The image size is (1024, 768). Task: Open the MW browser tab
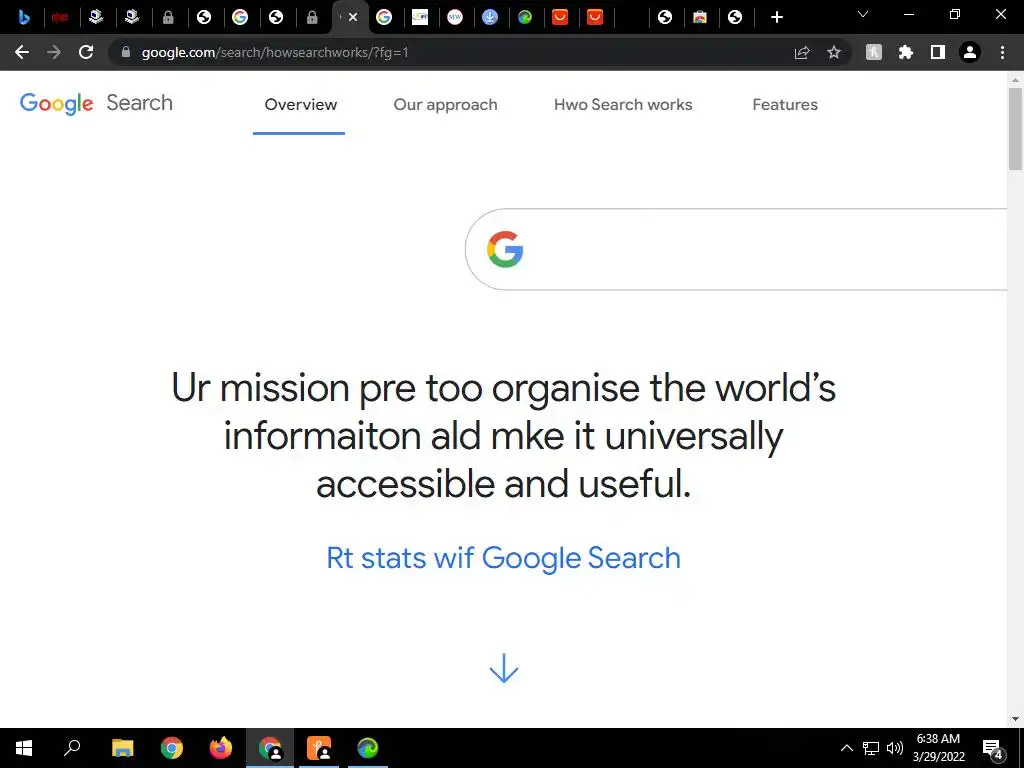455,18
